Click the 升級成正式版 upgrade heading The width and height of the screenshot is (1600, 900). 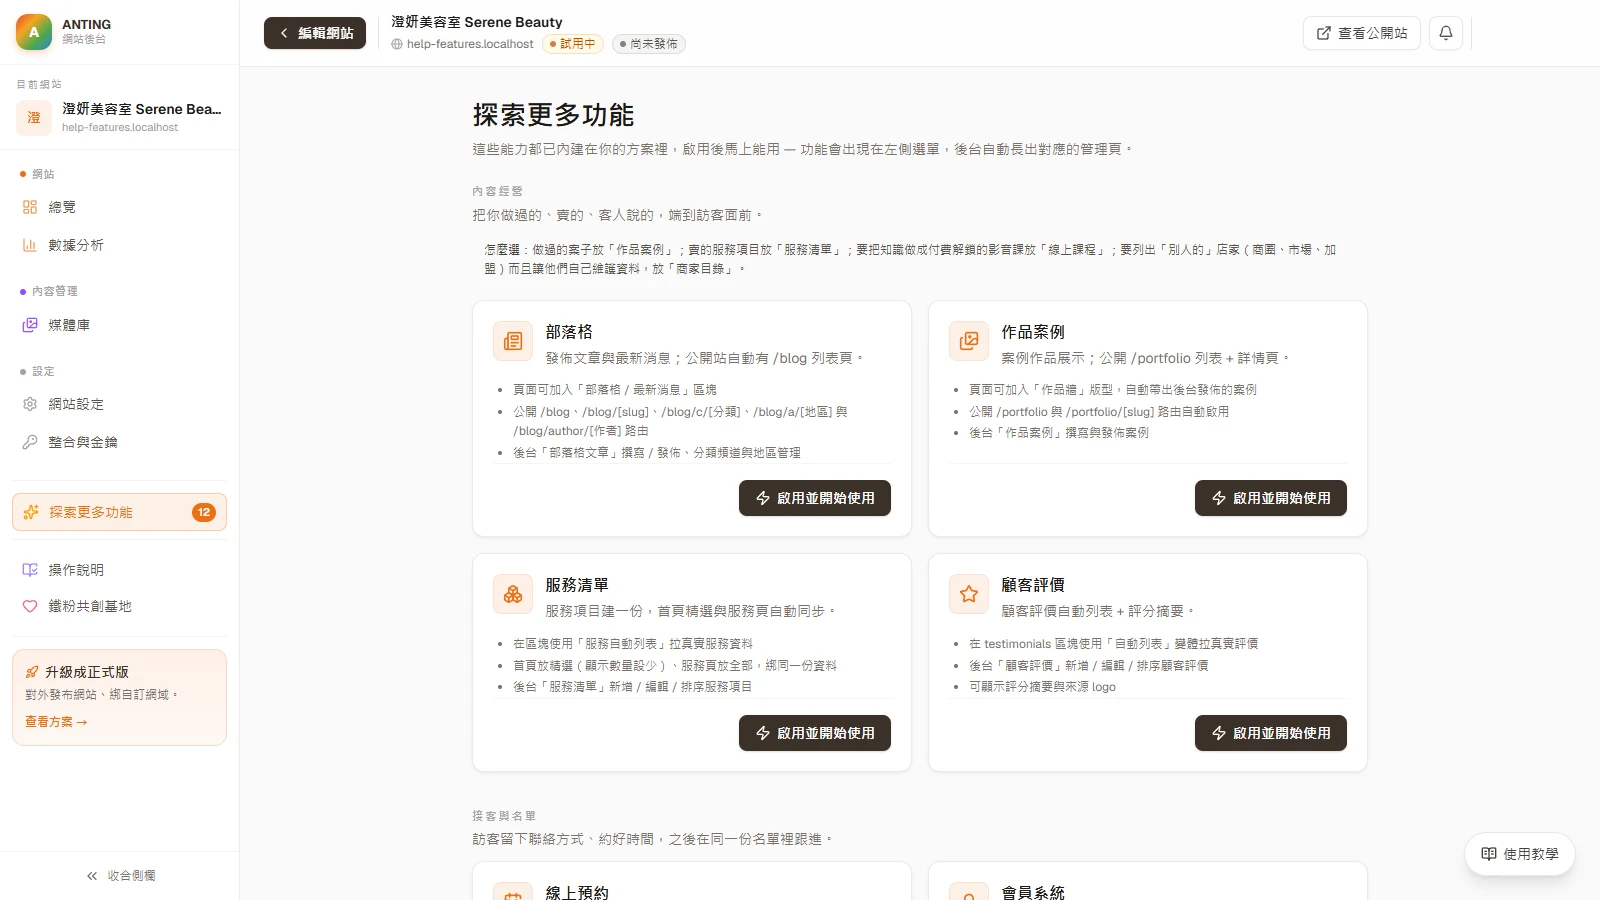pyautogui.click(x=87, y=672)
